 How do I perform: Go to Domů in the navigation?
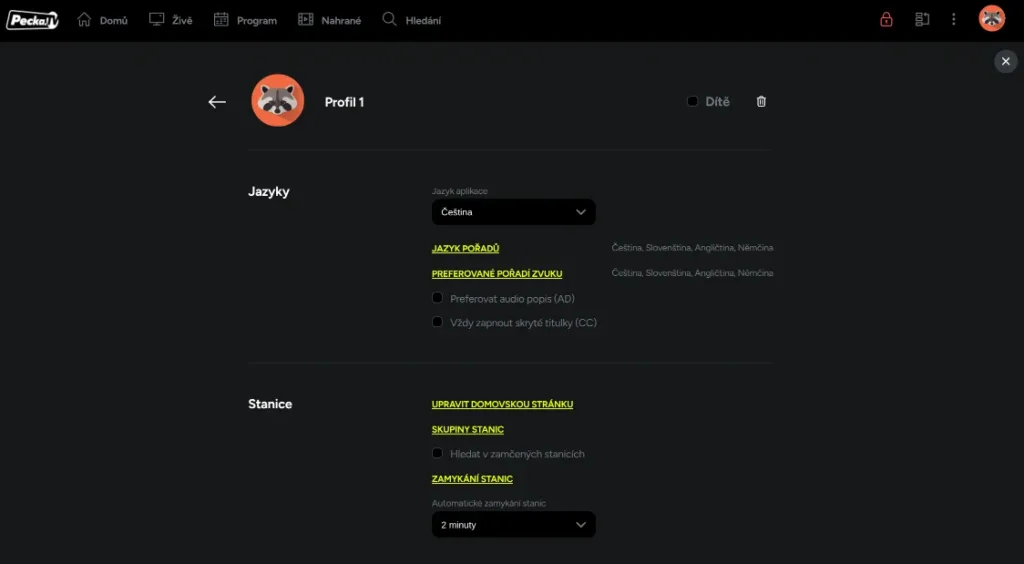pyautogui.click(x=102, y=20)
